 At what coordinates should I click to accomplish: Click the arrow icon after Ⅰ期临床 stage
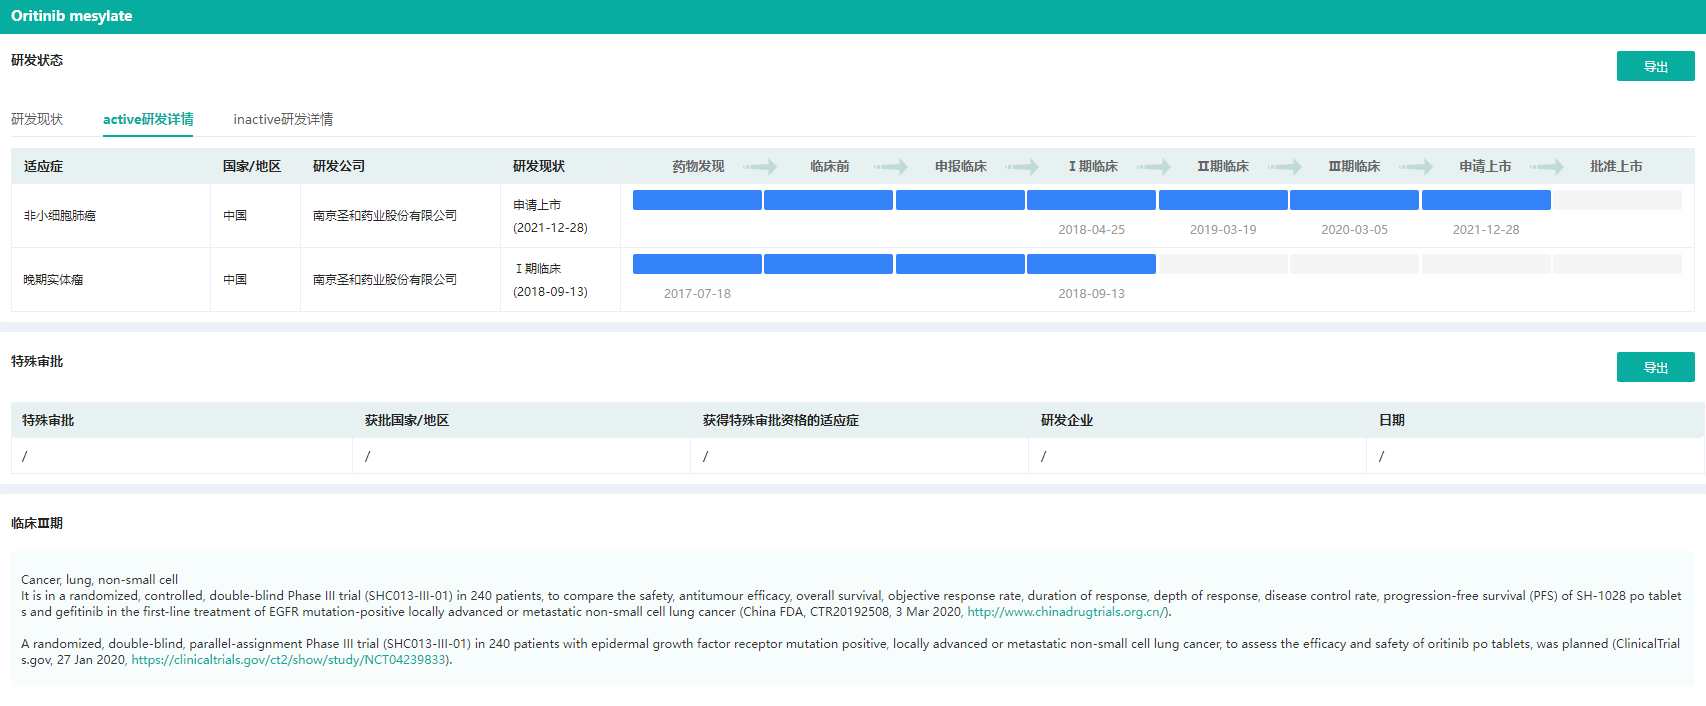(x=1154, y=167)
